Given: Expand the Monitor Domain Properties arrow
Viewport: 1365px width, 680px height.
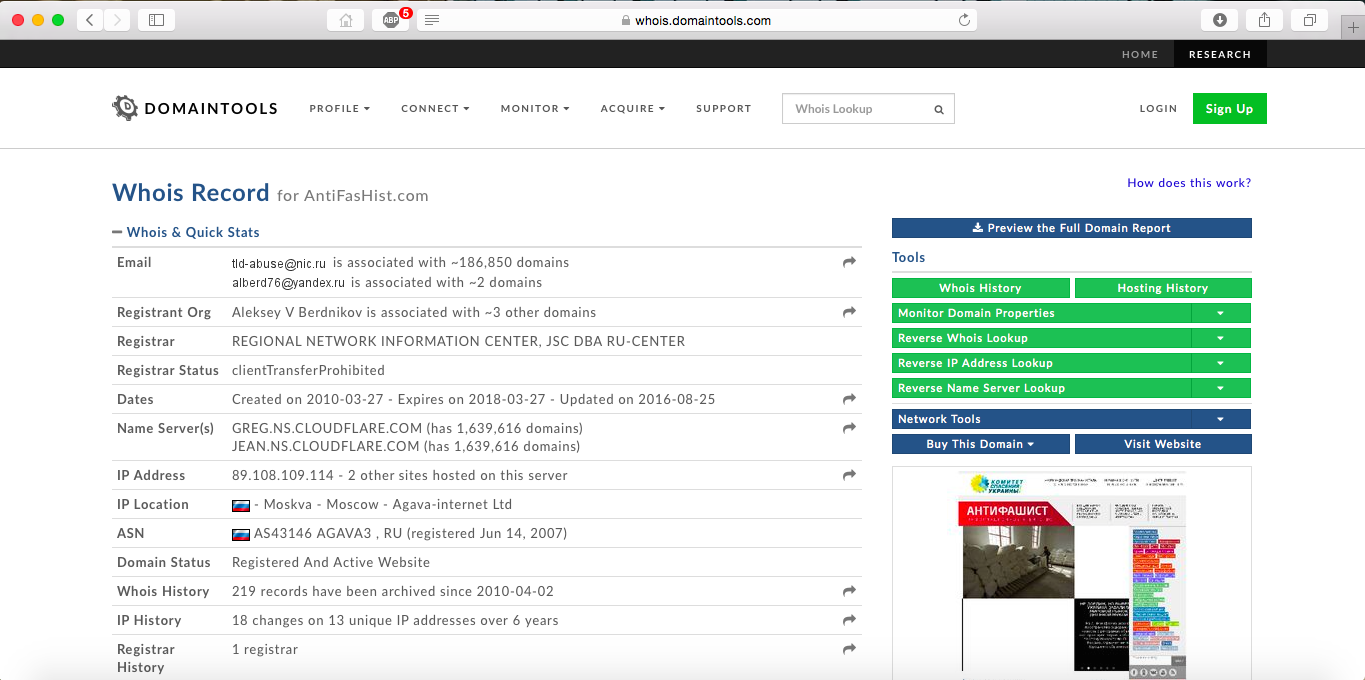Looking at the screenshot, I should point(1221,313).
